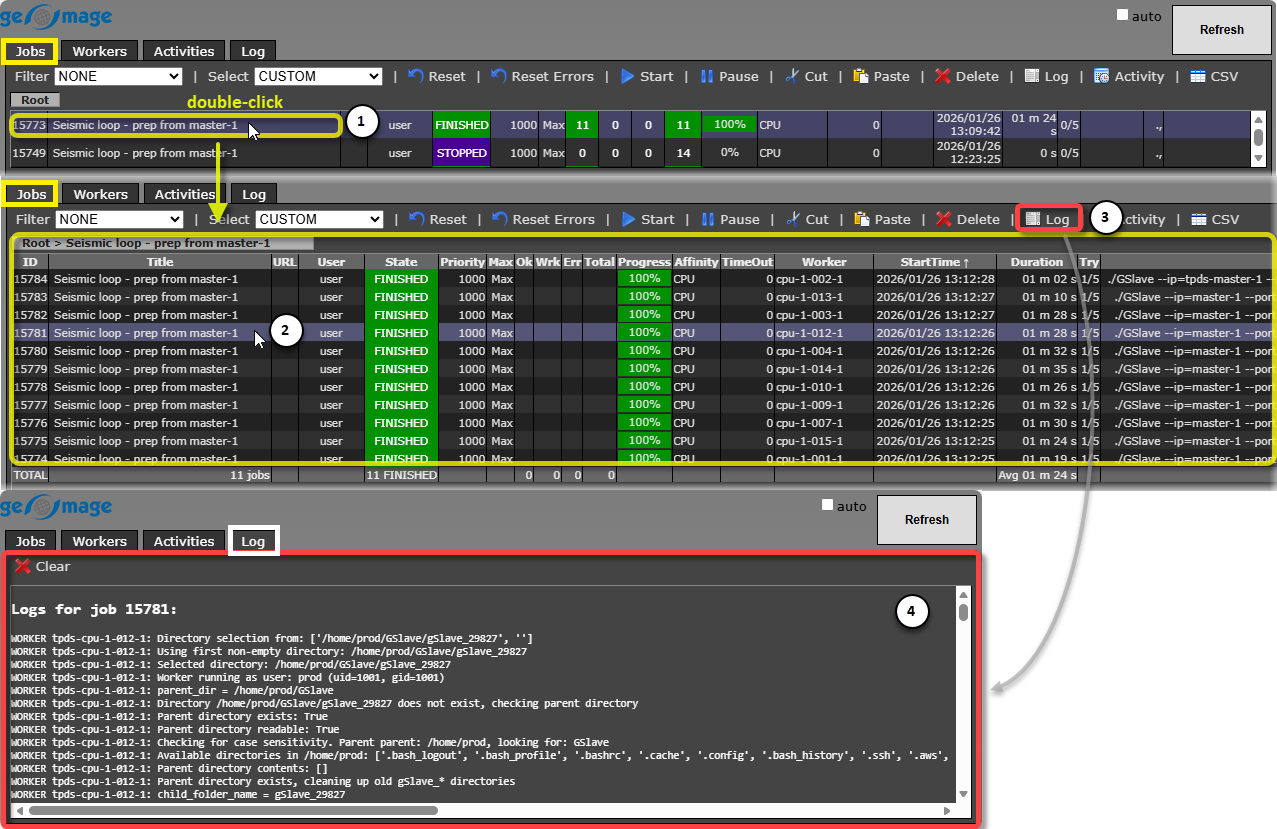The image size is (1277, 829).
Task: Open the Activities tab
Action: (x=183, y=50)
